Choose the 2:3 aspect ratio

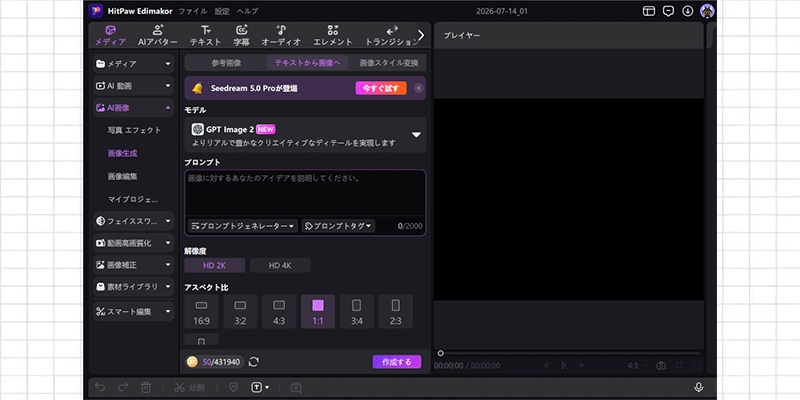pos(395,311)
